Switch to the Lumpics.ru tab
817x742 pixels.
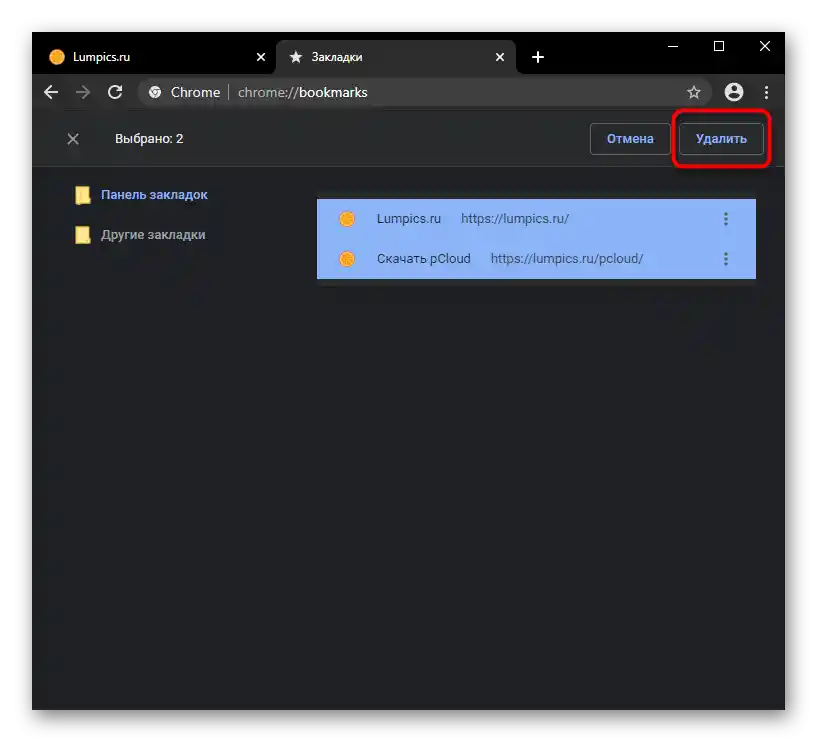click(156, 57)
